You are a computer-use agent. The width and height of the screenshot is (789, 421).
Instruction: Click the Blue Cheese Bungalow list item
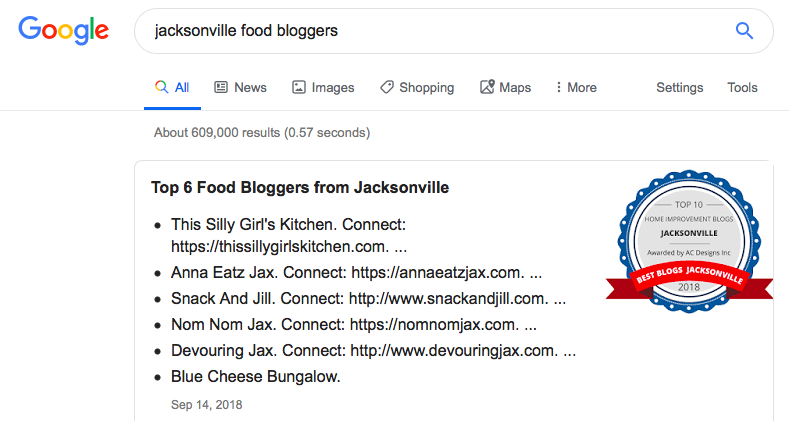256,376
